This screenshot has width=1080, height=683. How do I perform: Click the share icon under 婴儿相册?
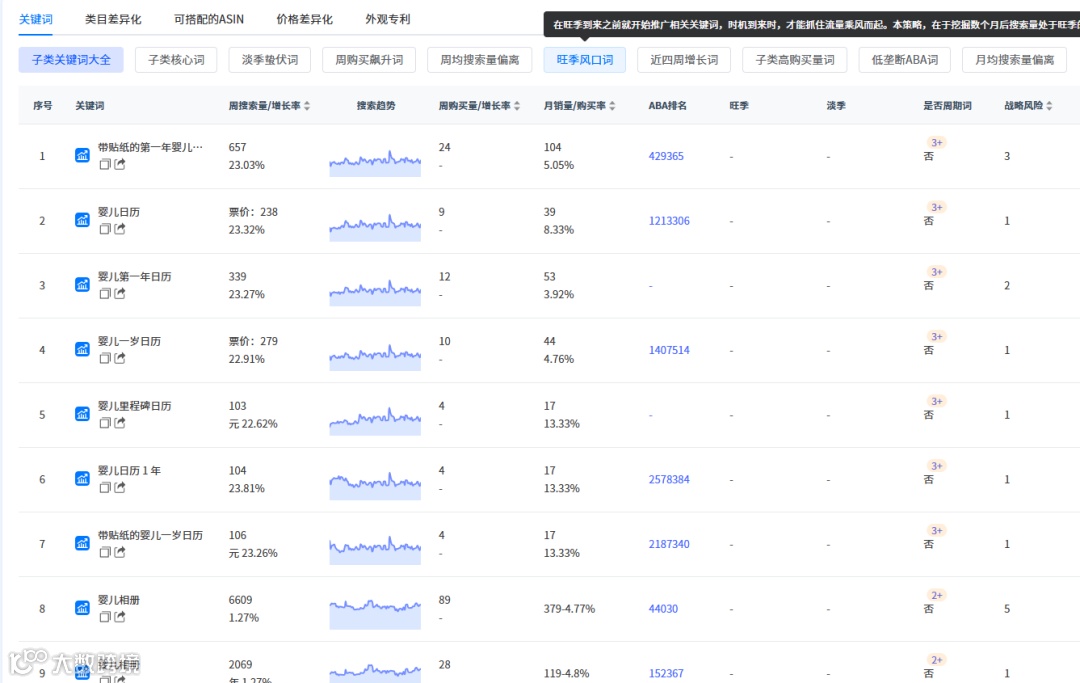click(119, 617)
